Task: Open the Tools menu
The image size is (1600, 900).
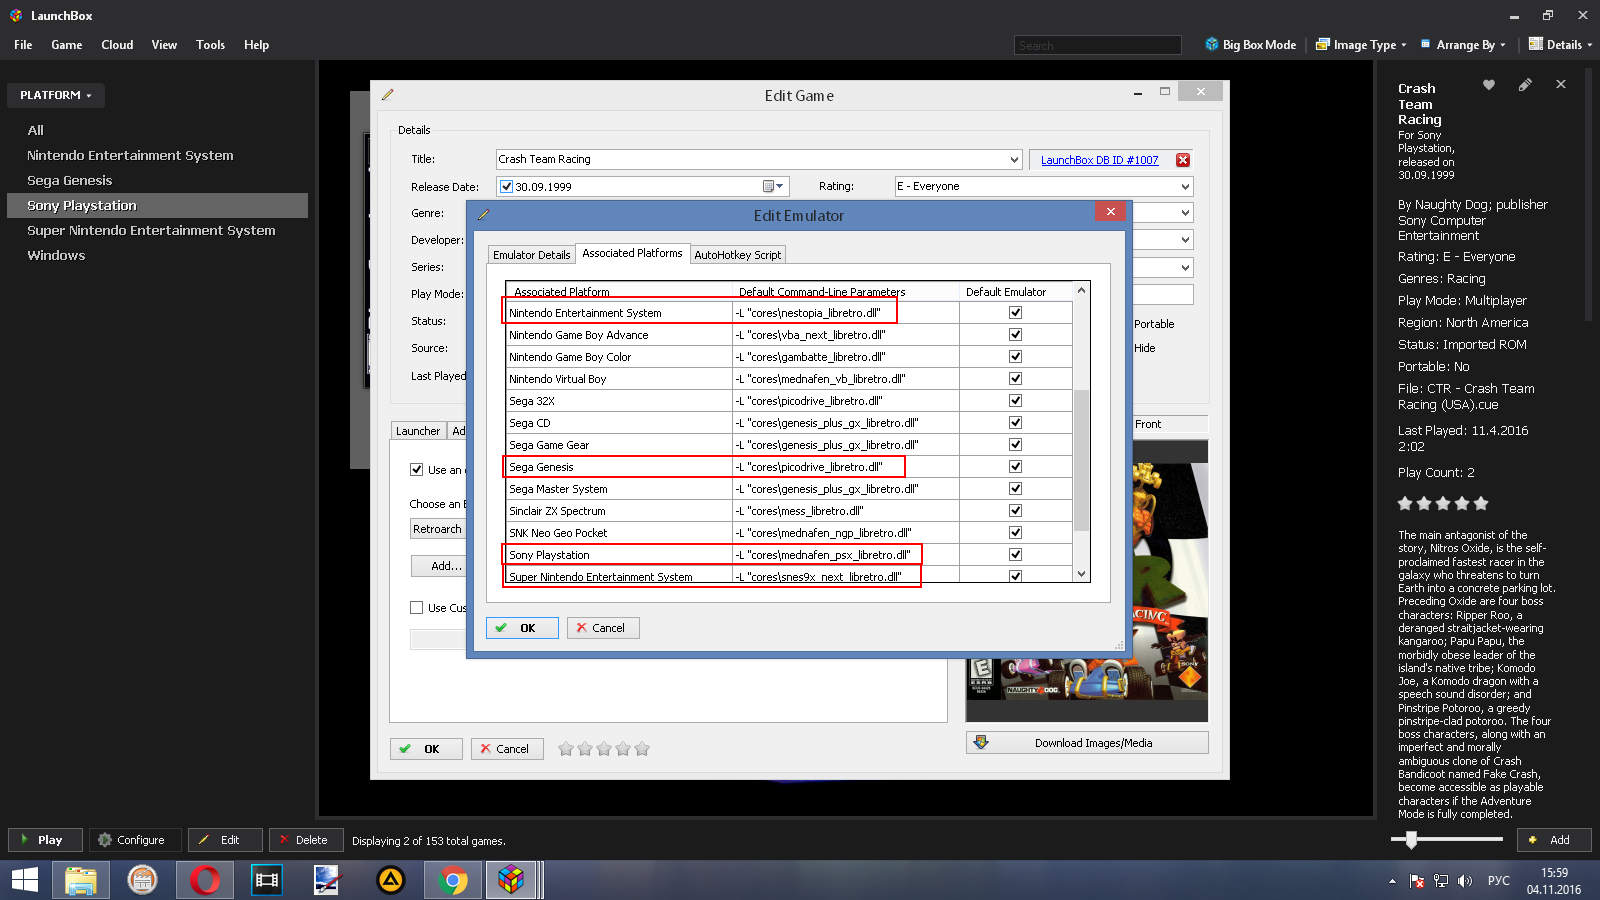Action: click(210, 45)
